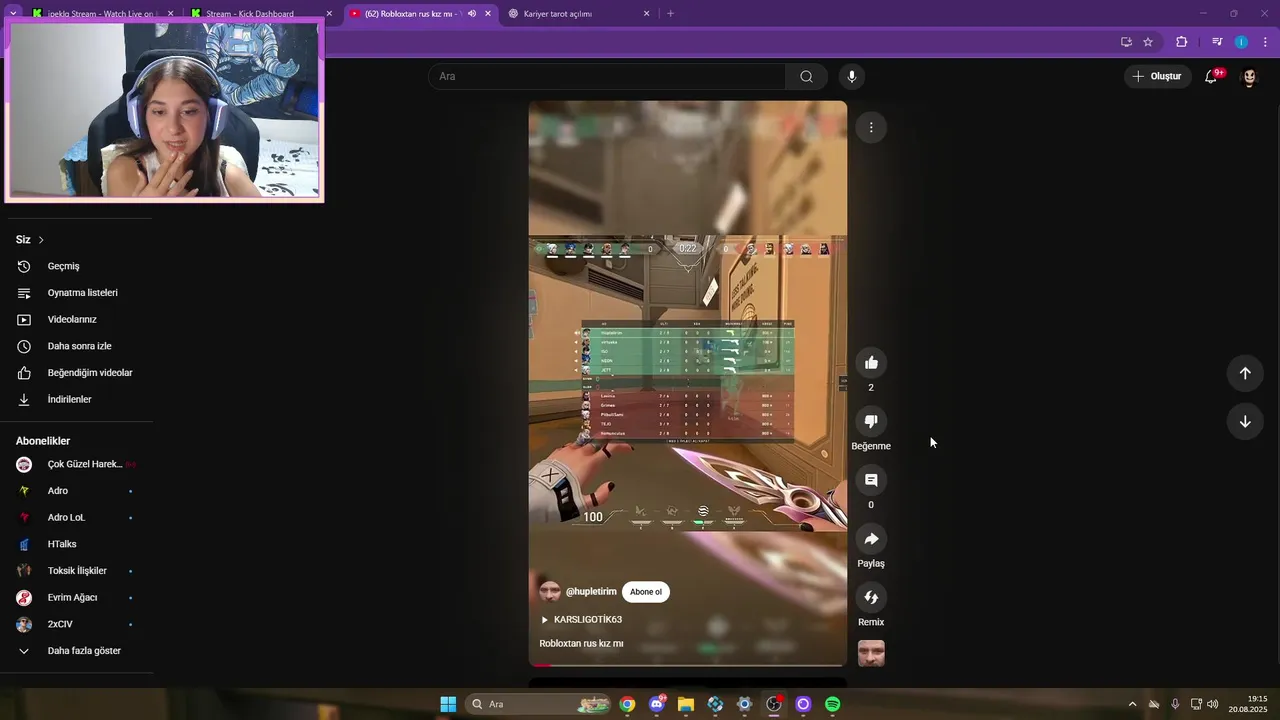Expand the Siz section chevron
The height and width of the screenshot is (720, 1280).
pyautogui.click(x=41, y=240)
